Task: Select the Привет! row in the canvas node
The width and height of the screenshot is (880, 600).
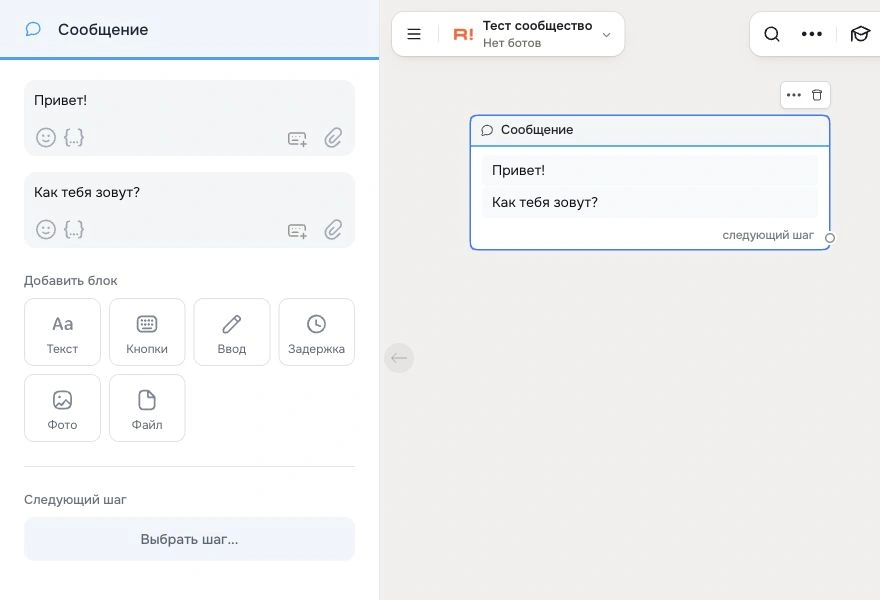Action: 650,170
